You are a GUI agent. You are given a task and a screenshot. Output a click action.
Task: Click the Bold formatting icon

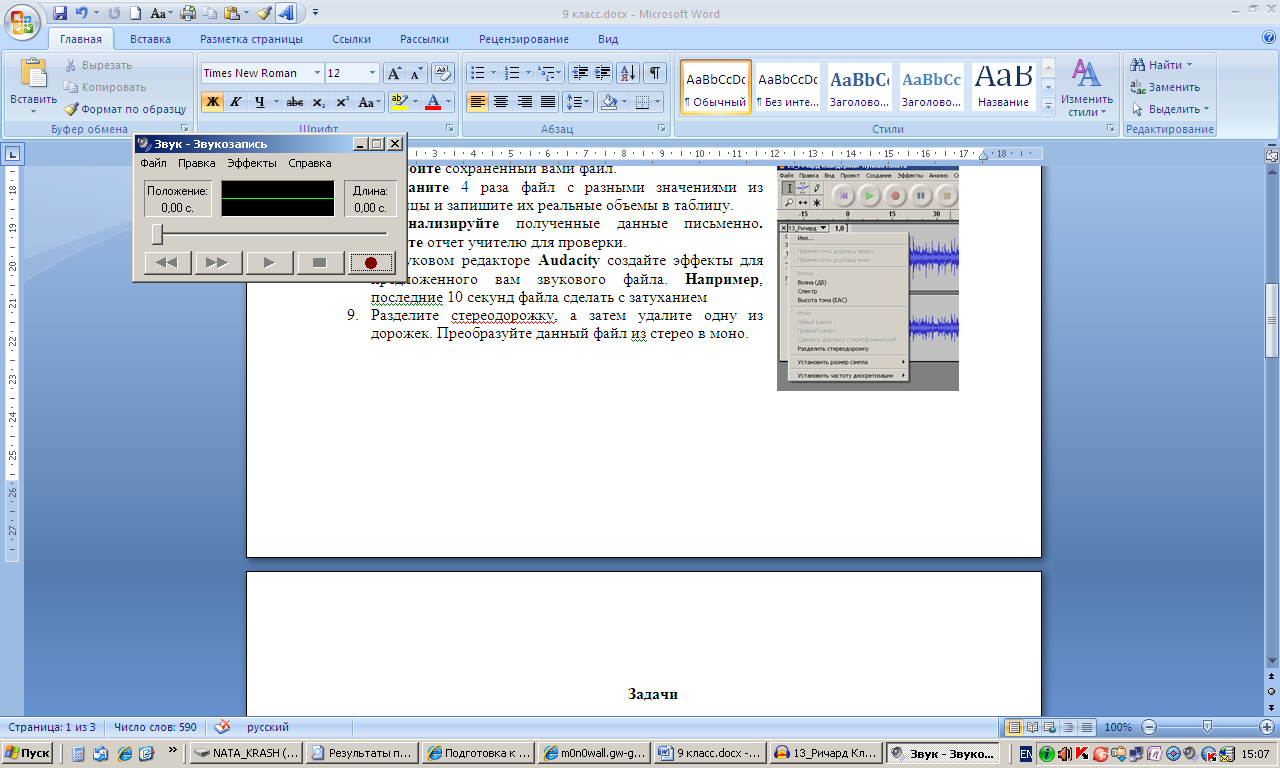pyautogui.click(x=212, y=102)
